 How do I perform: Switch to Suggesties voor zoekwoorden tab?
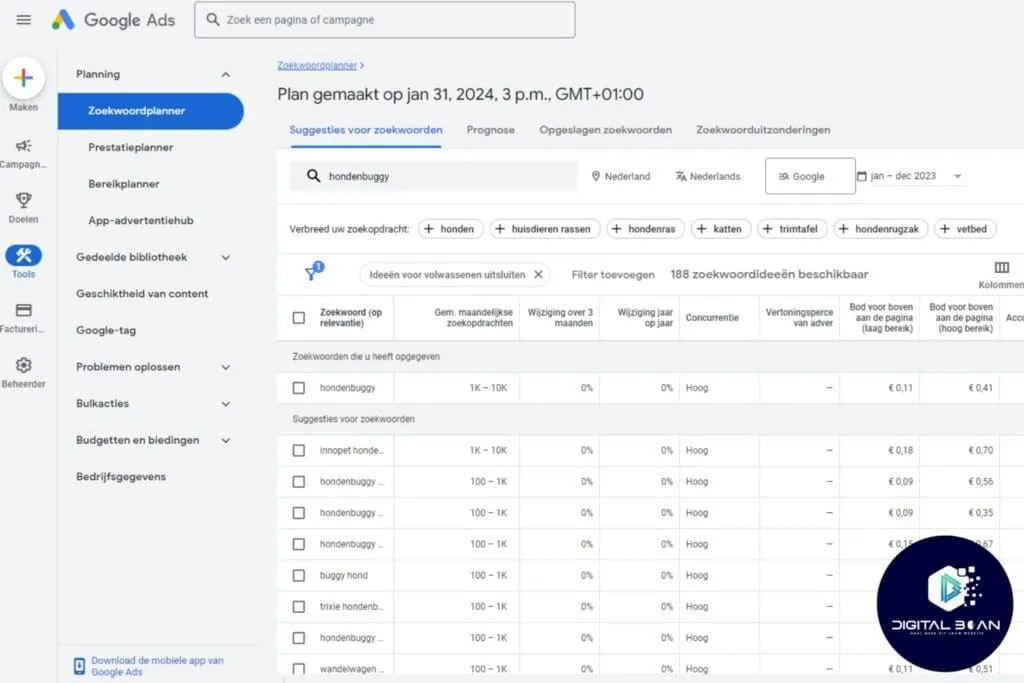click(x=366, y=130)
